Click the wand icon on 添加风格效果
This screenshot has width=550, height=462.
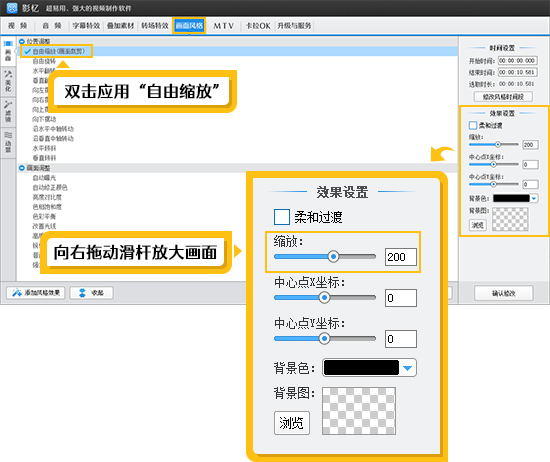click(16, 293)
